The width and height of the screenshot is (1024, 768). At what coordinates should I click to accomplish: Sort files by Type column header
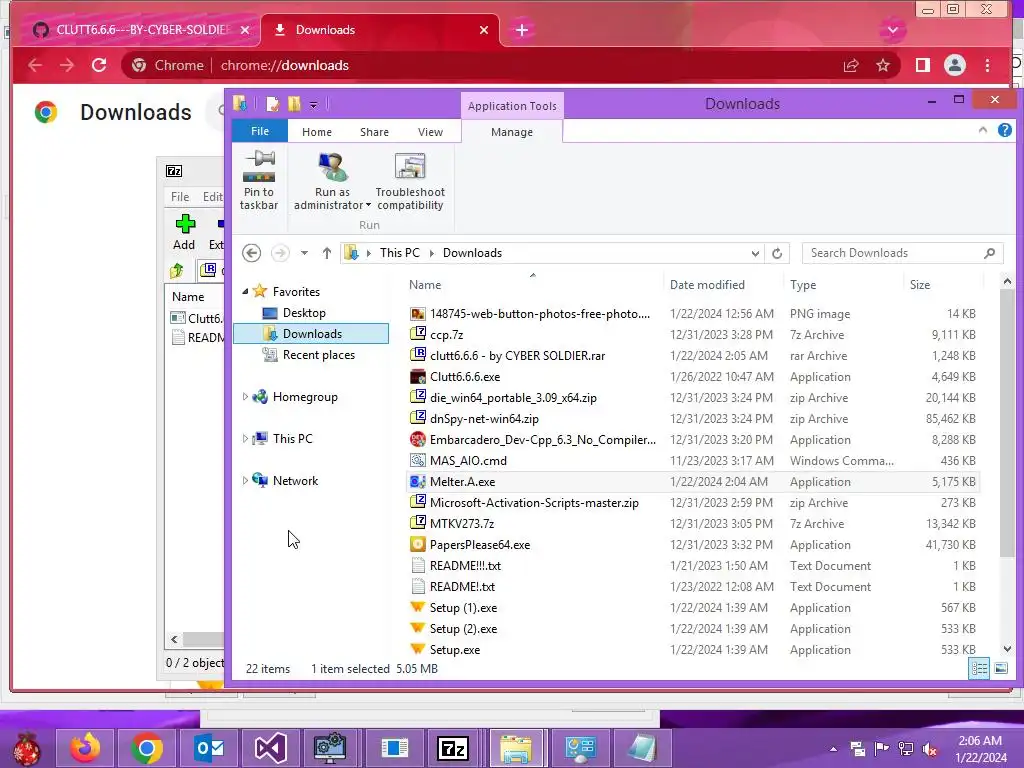pyautogui.click(x=803, y=285)
